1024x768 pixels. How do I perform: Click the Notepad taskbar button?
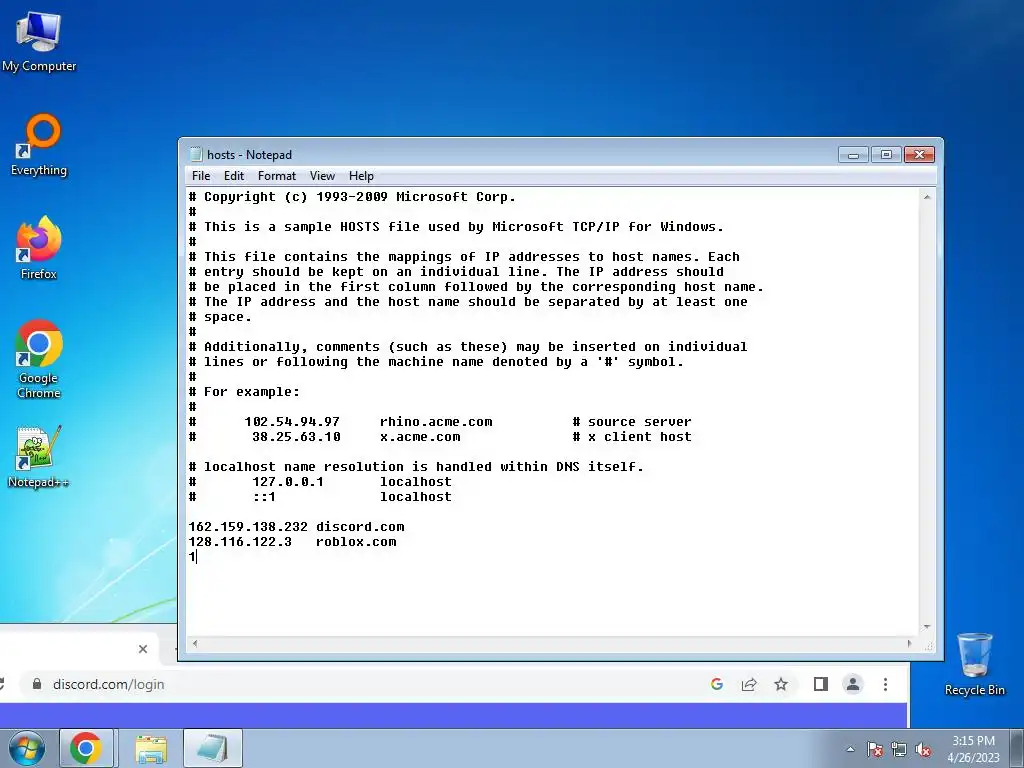[213, 748]
